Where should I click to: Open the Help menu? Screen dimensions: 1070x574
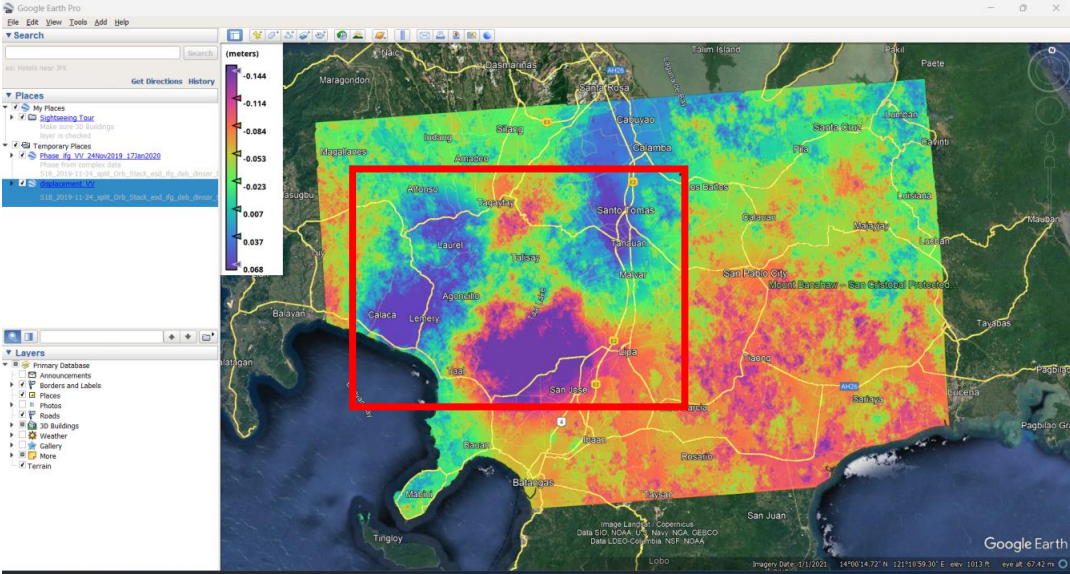[121, 22]
